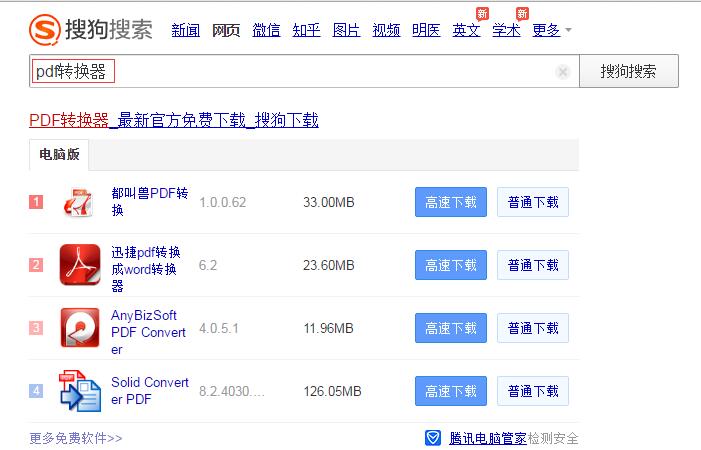Click the version text 1.0.0.62
This screenshot has height=450, width=701.
tap(223, 202)
